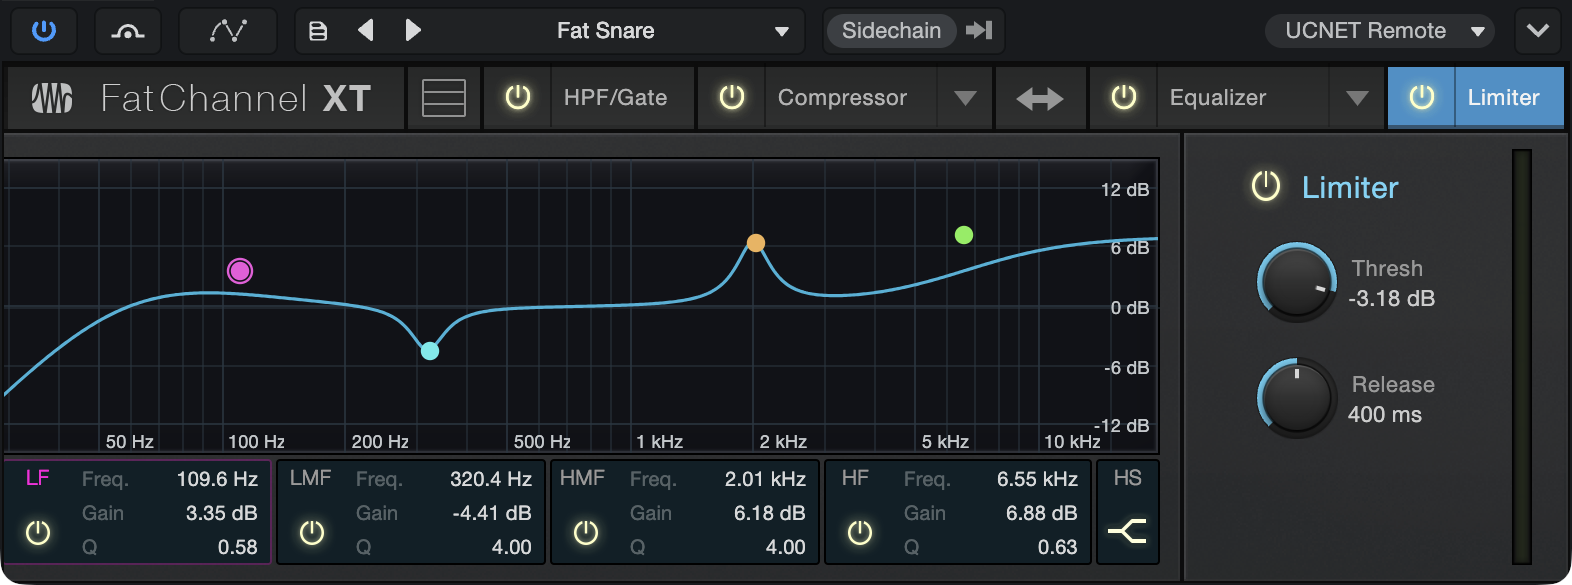Select the orange HMF band node

(x=756, y=243)
